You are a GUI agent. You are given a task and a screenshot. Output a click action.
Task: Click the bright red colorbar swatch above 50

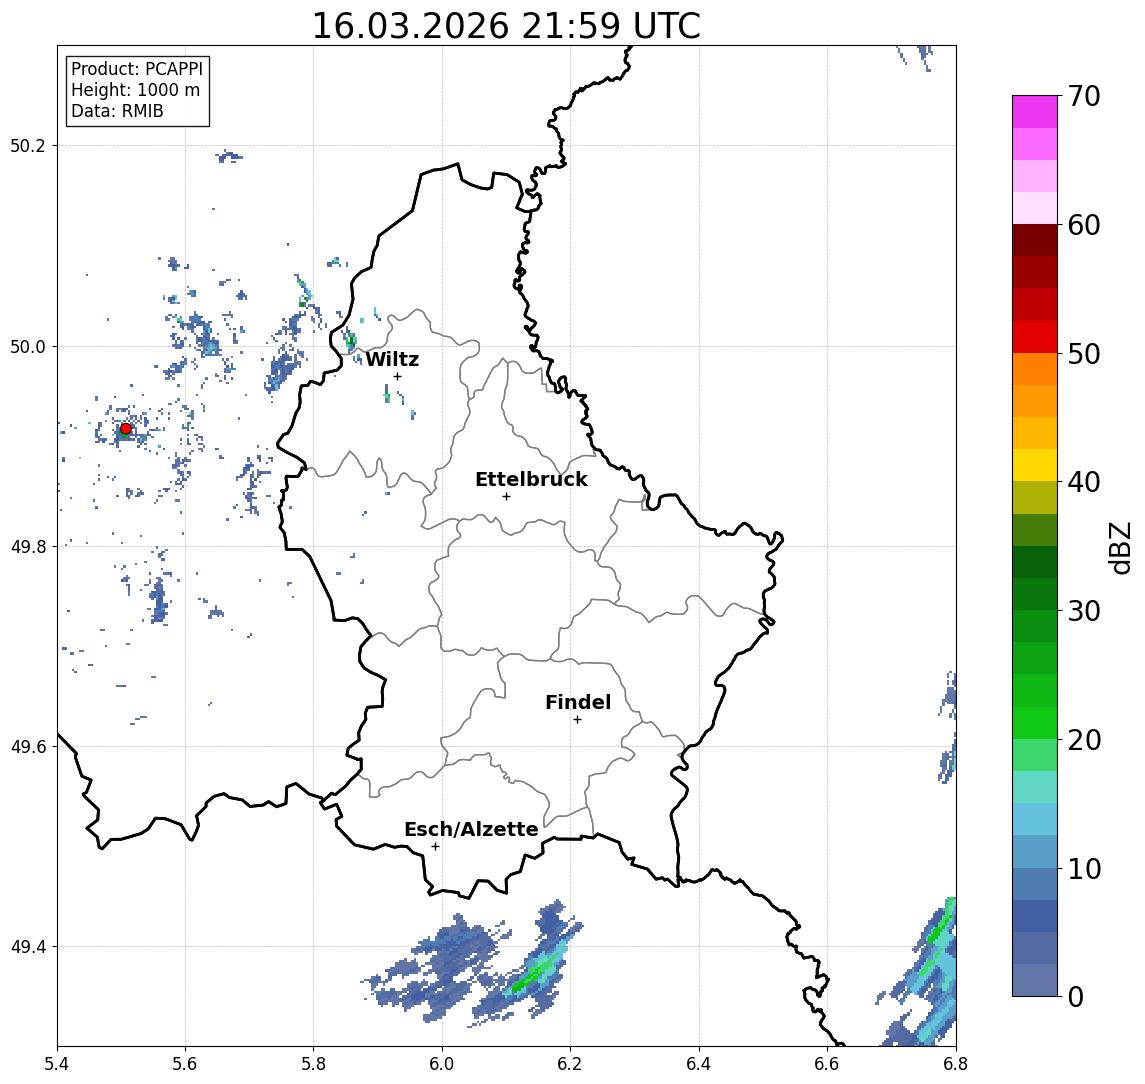tap(1035, 337)
